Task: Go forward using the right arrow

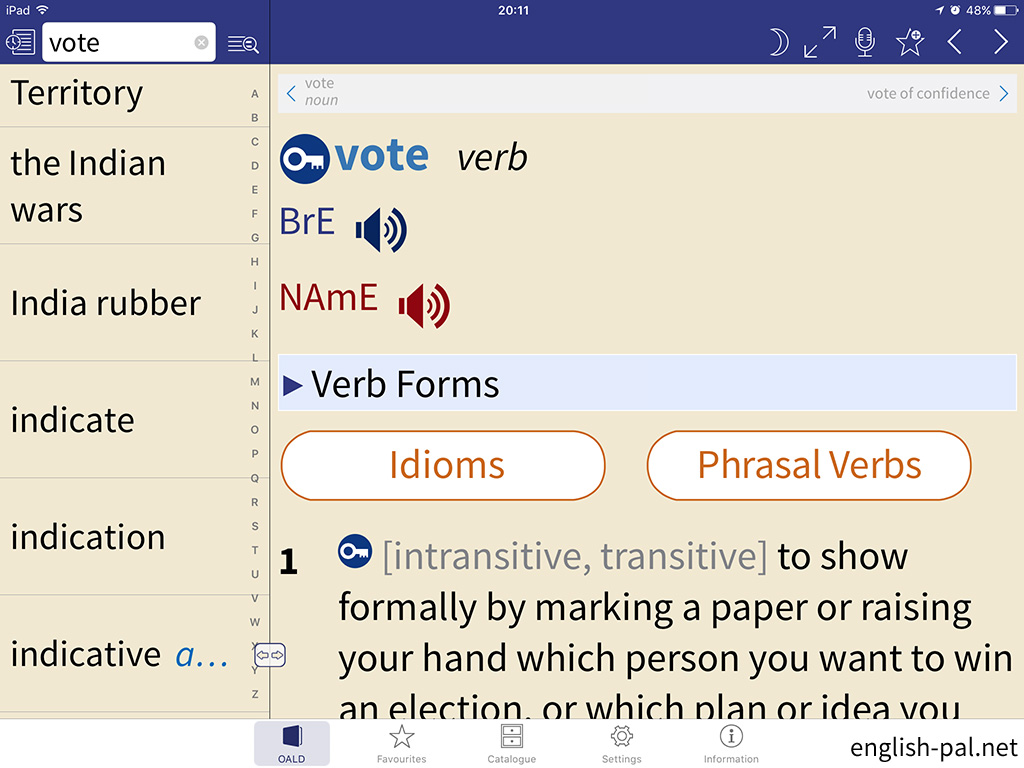Action: click(1000, 42)
